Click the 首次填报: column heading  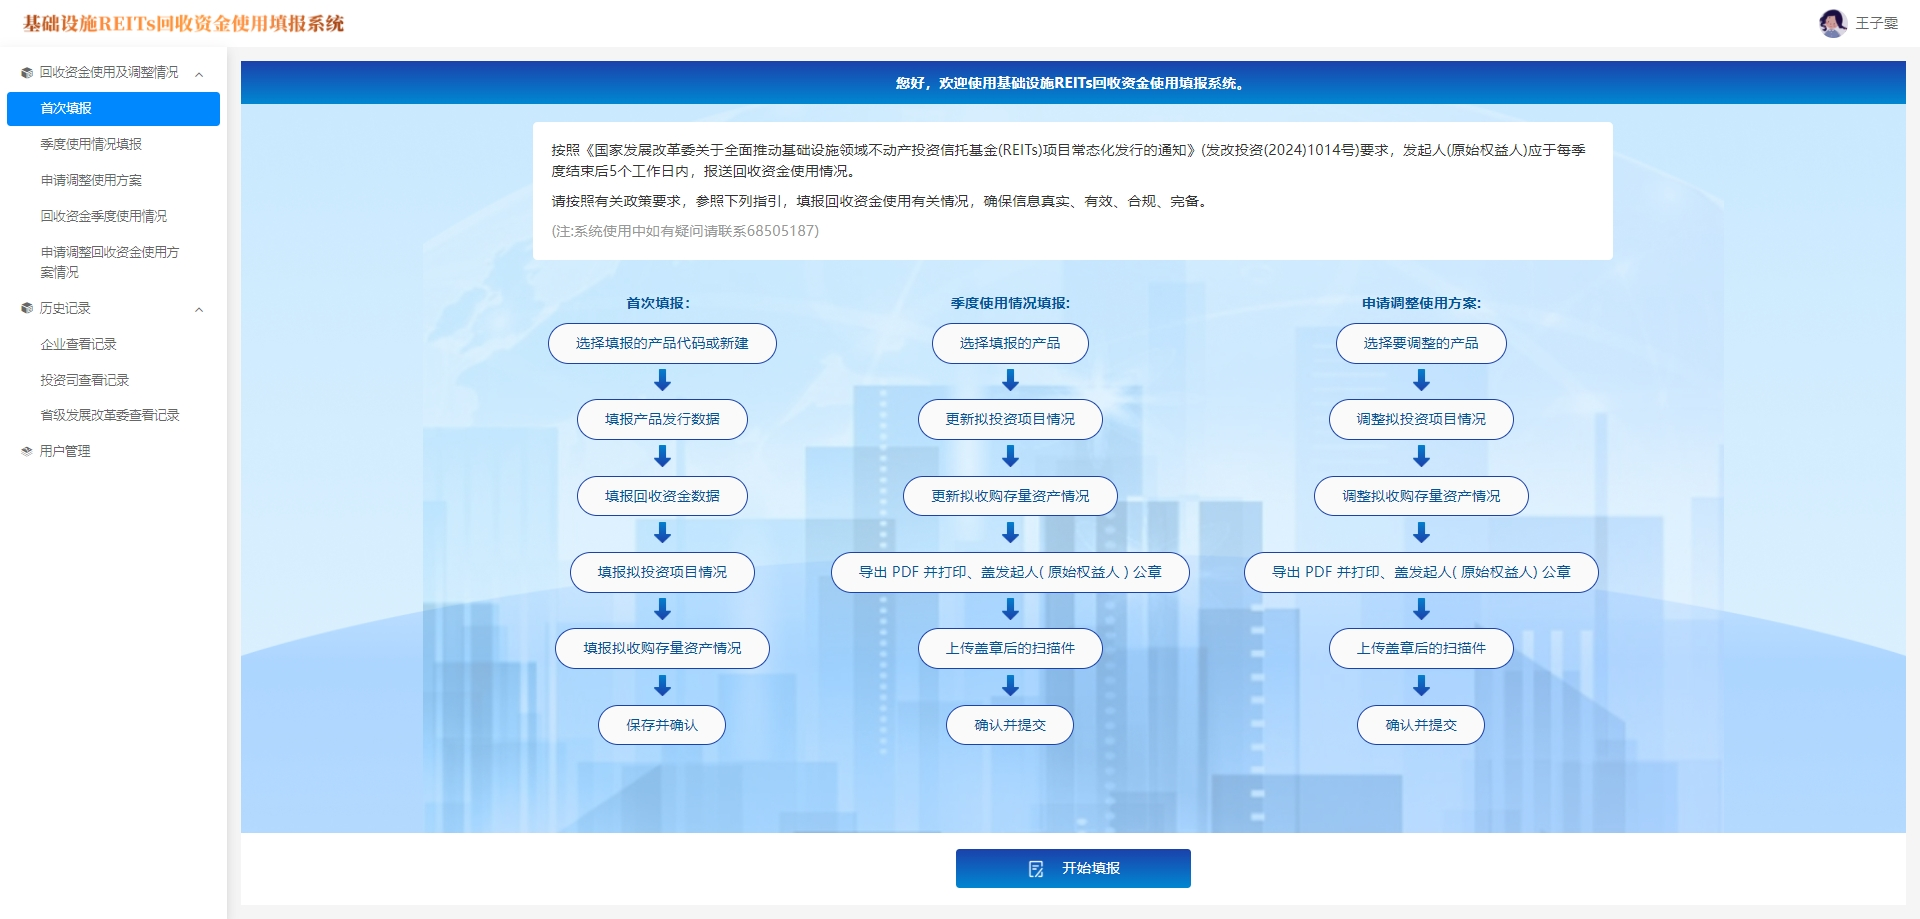(658, 303)
